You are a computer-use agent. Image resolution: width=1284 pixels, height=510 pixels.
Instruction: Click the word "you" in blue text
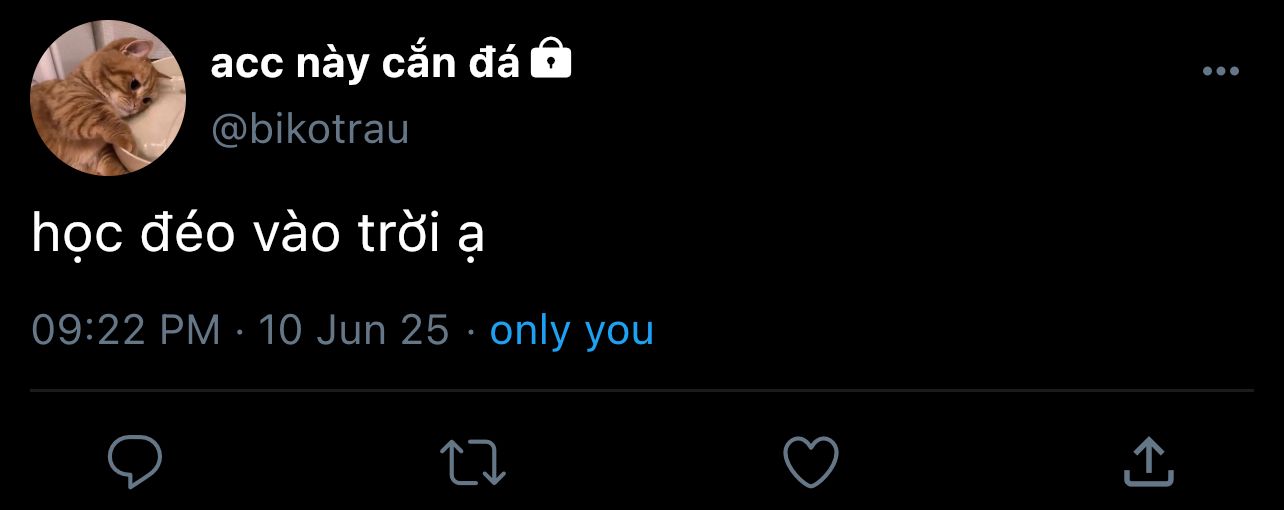pyautogui.click(x=619, y=332)
